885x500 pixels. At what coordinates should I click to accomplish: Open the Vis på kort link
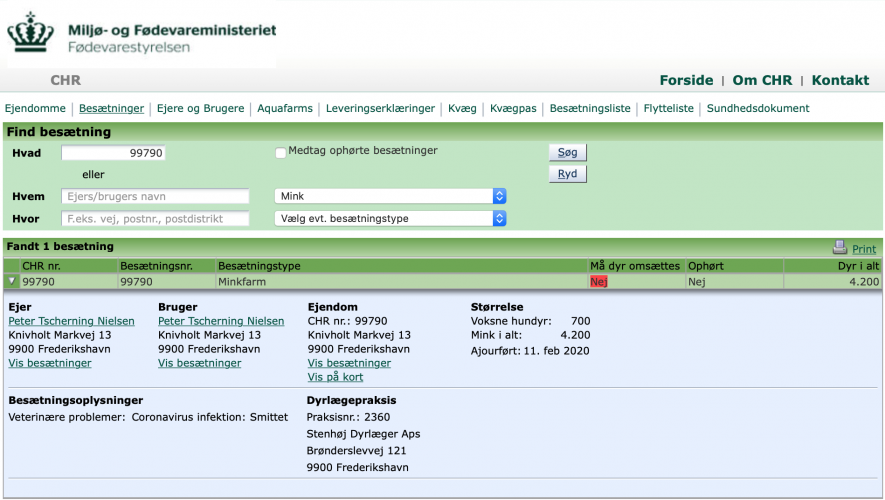335,377
